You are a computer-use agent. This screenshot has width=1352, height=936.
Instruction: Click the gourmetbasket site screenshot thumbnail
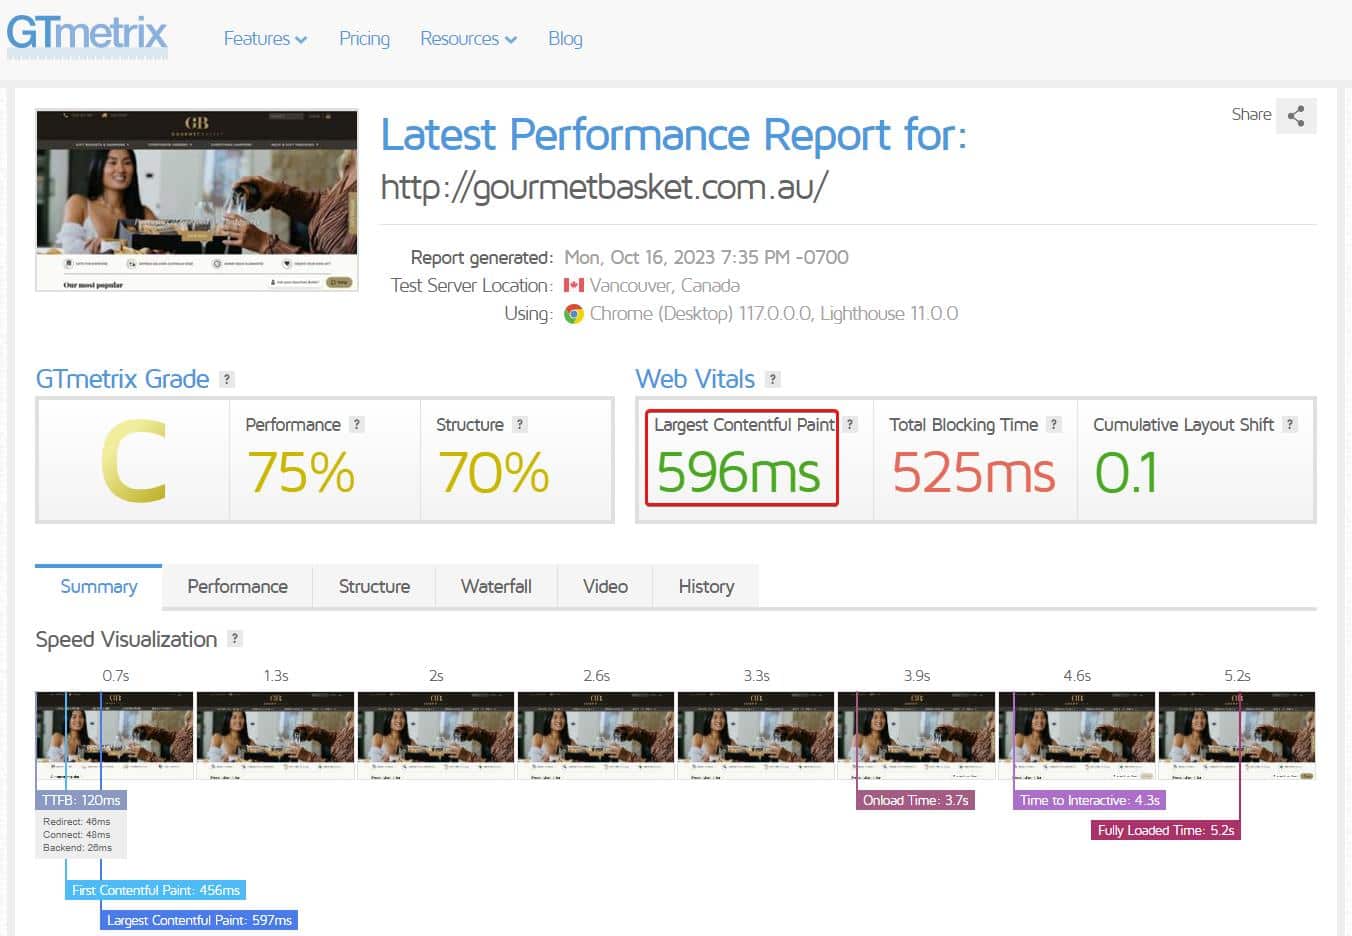(197, 200)
